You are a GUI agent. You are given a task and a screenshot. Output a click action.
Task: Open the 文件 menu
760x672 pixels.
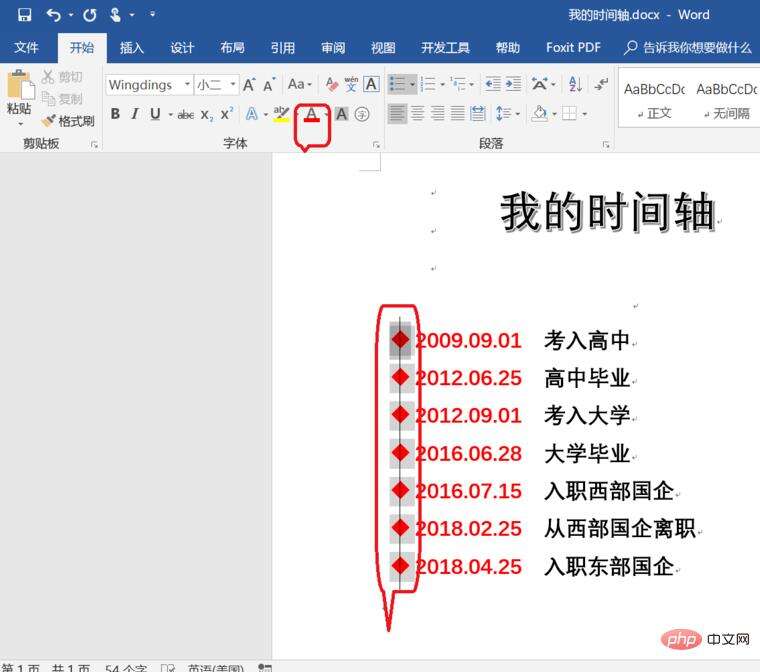point(26,48)
